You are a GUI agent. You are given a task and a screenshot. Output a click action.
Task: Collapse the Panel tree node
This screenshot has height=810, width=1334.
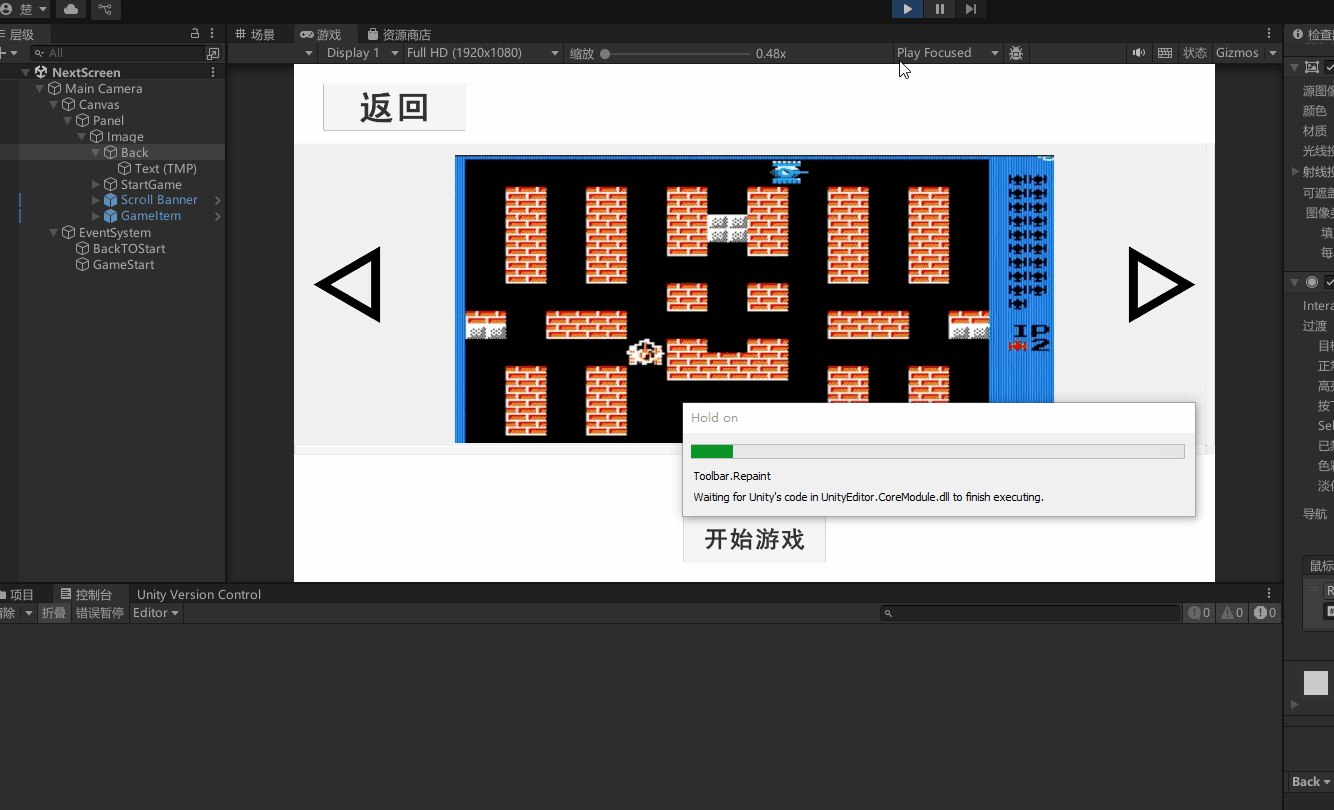[67, 120]
